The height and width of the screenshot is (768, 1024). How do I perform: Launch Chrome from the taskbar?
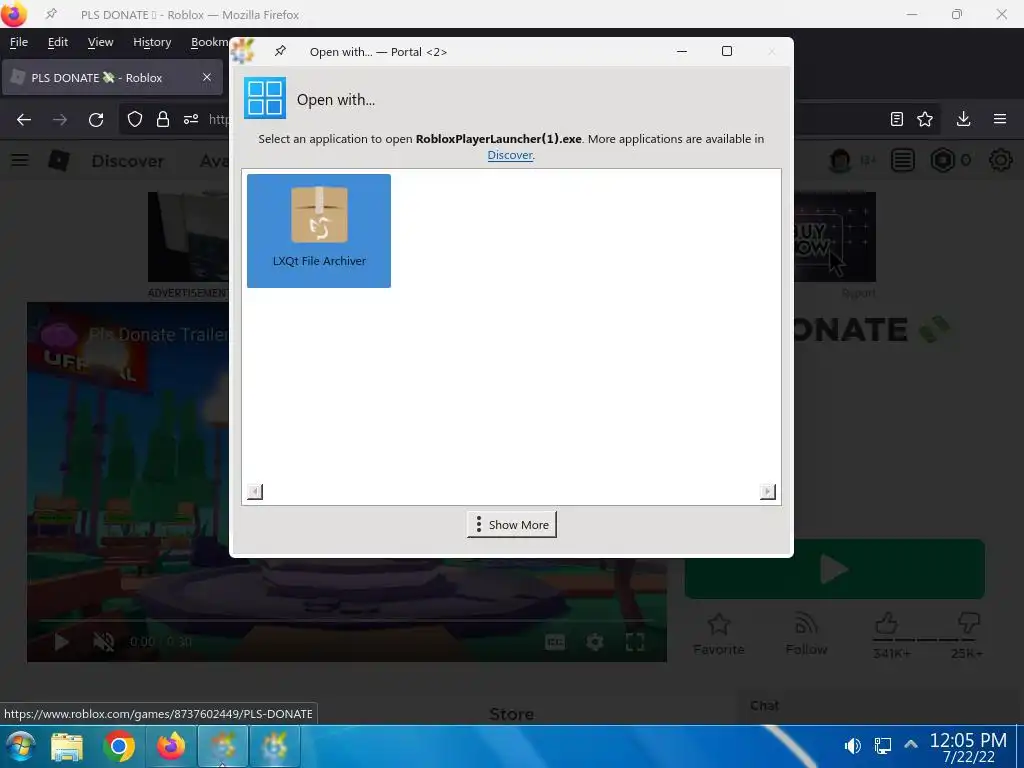[x=119, y=746]
